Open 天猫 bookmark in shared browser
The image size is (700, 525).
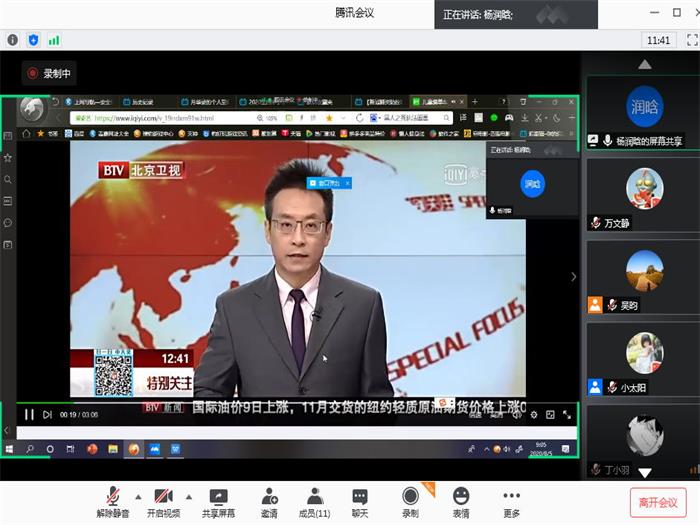pos(291,133)
